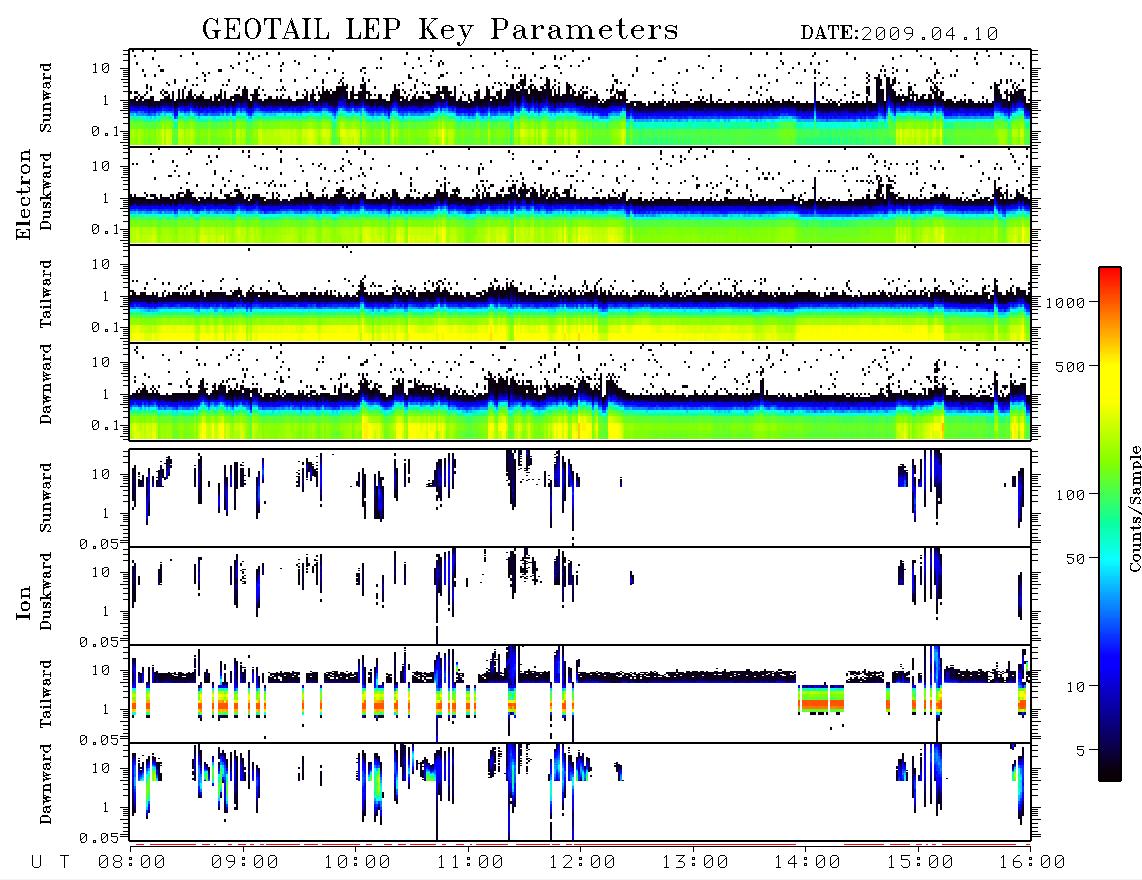The image size is (1142, 880).
Task: Click the Ion "Duskward" panel label
Action: (x=46, y=592)
